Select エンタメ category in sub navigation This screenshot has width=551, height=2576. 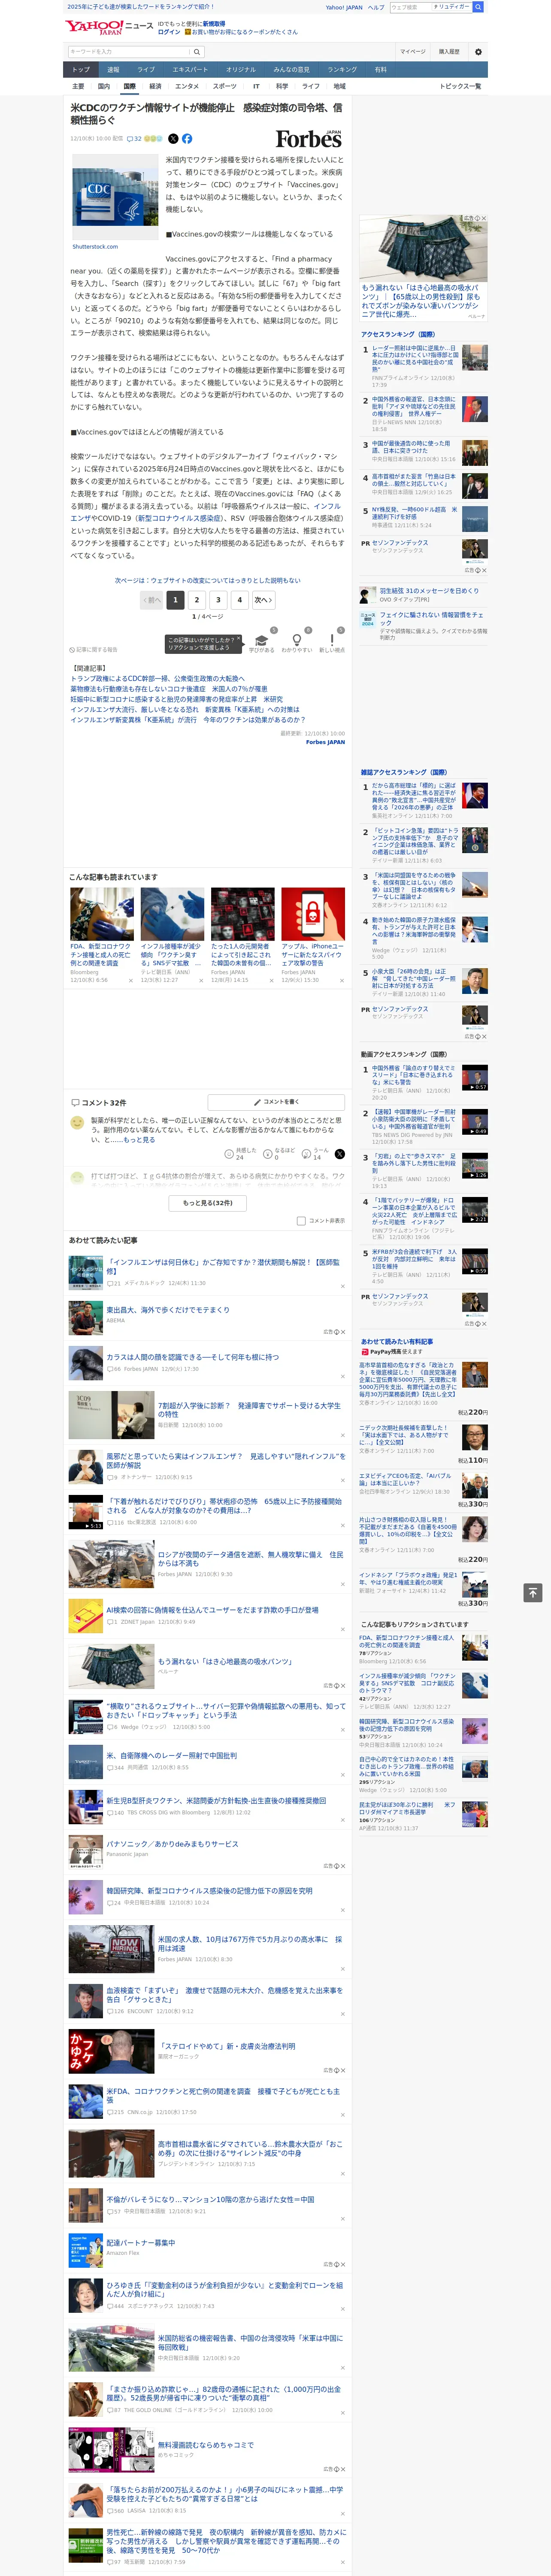pos(187,86)
